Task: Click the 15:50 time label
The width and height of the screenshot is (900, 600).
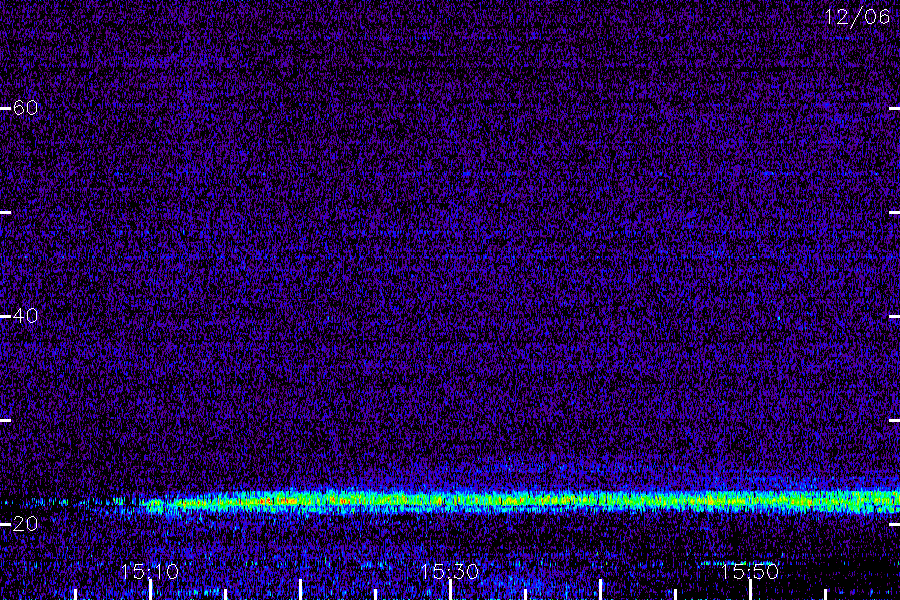Action: pyautogui.click(x=749, y=571)
